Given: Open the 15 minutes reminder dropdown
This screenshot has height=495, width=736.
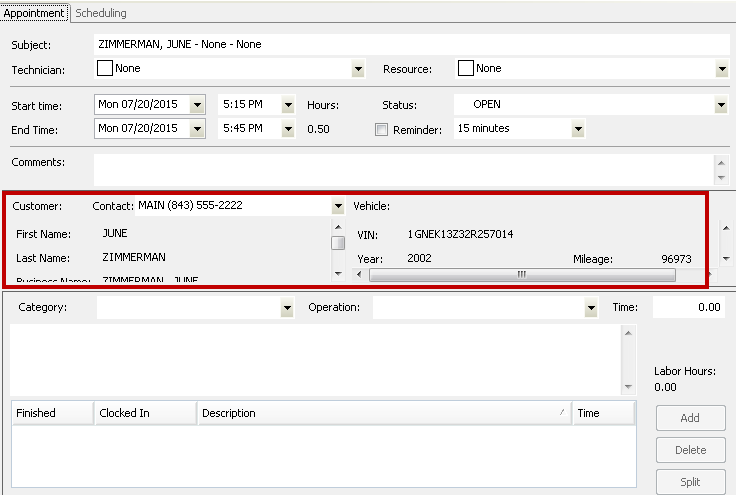Looking at the screenshot, I should coord(578,129).
